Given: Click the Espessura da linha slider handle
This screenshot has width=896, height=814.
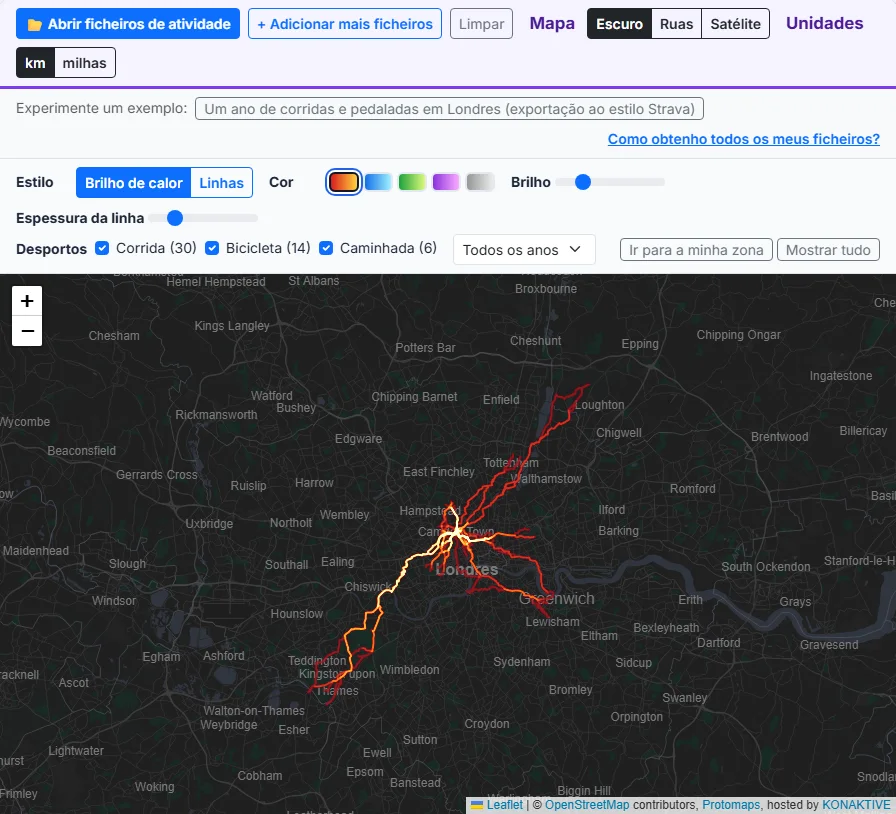Looking at the screenshot, I should 175,218.
